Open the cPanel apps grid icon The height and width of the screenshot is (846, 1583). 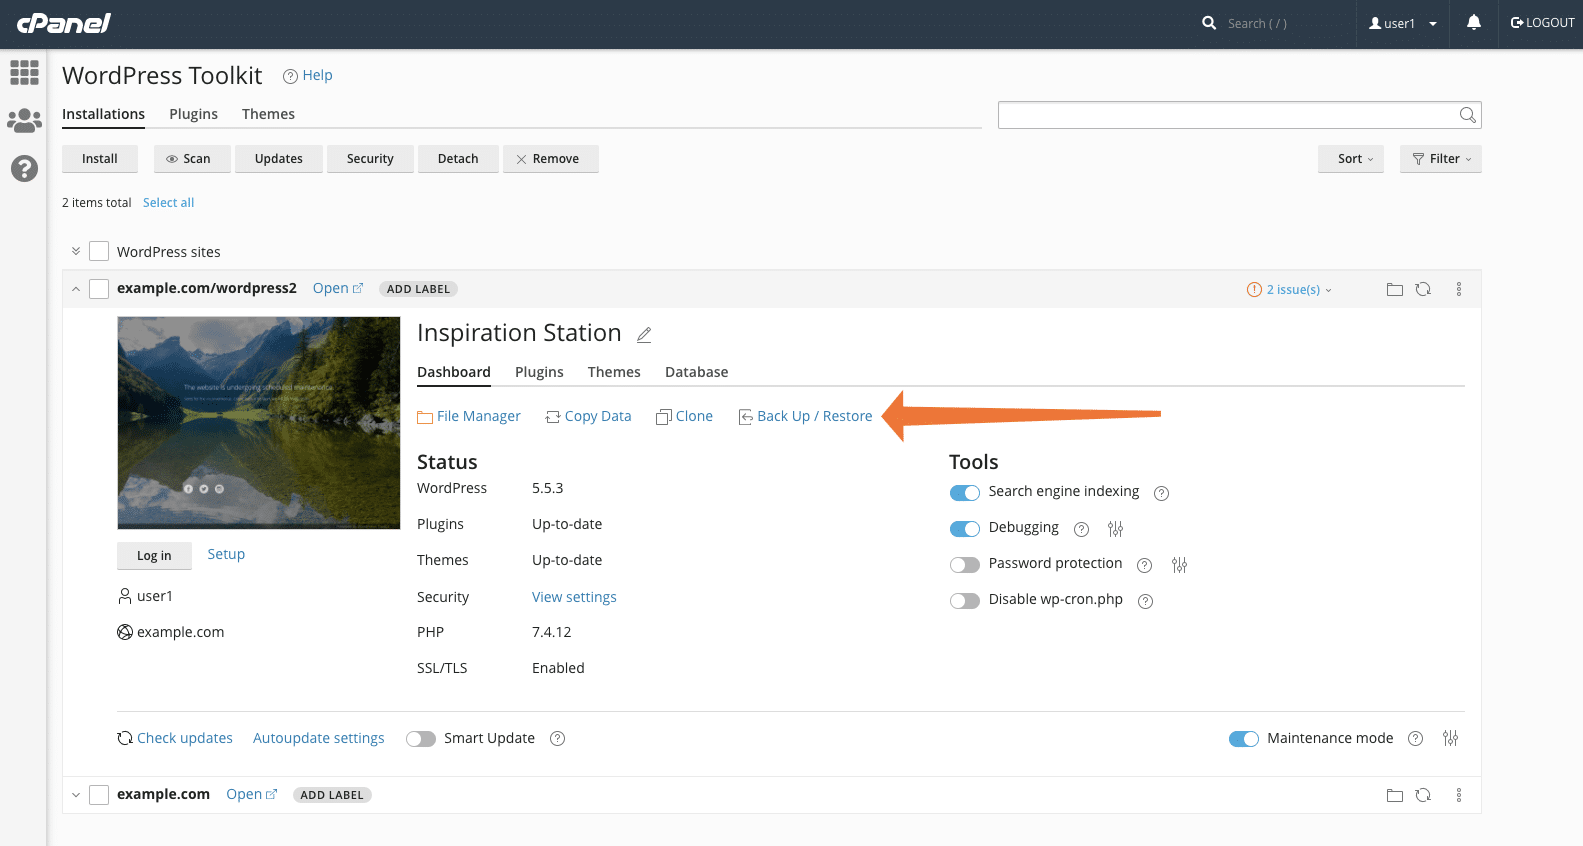pos(24,72)
